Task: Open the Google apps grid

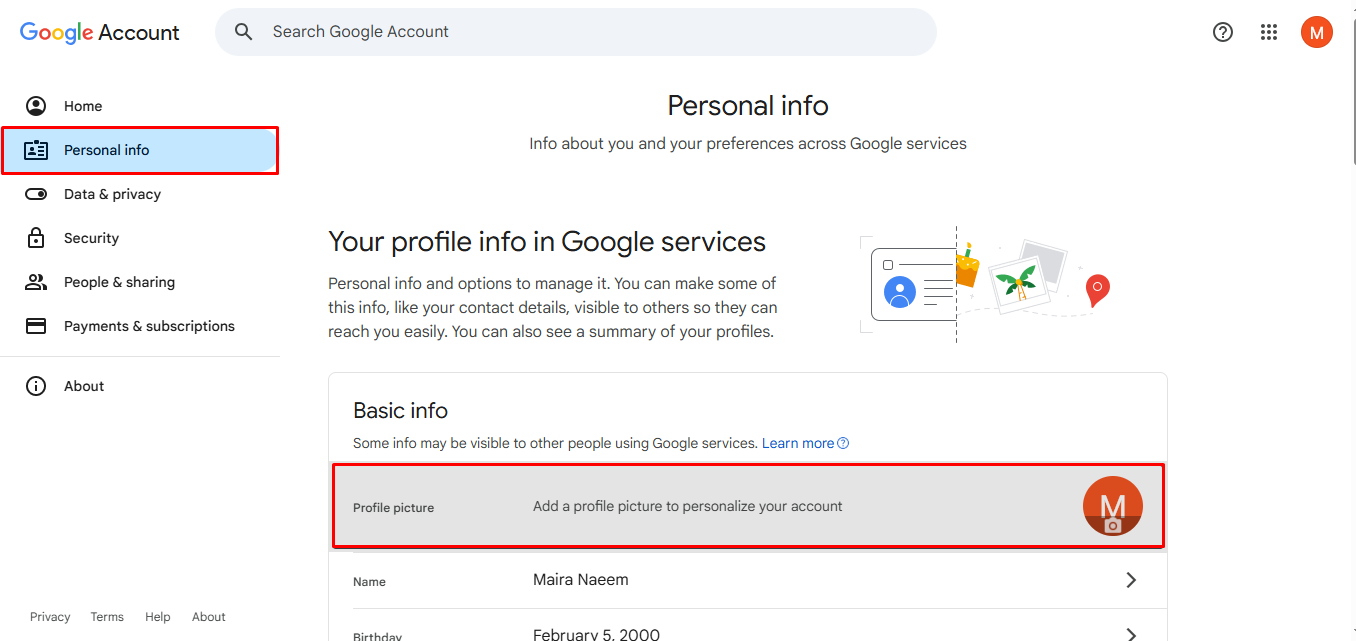Action: [x=1269, y=32]
